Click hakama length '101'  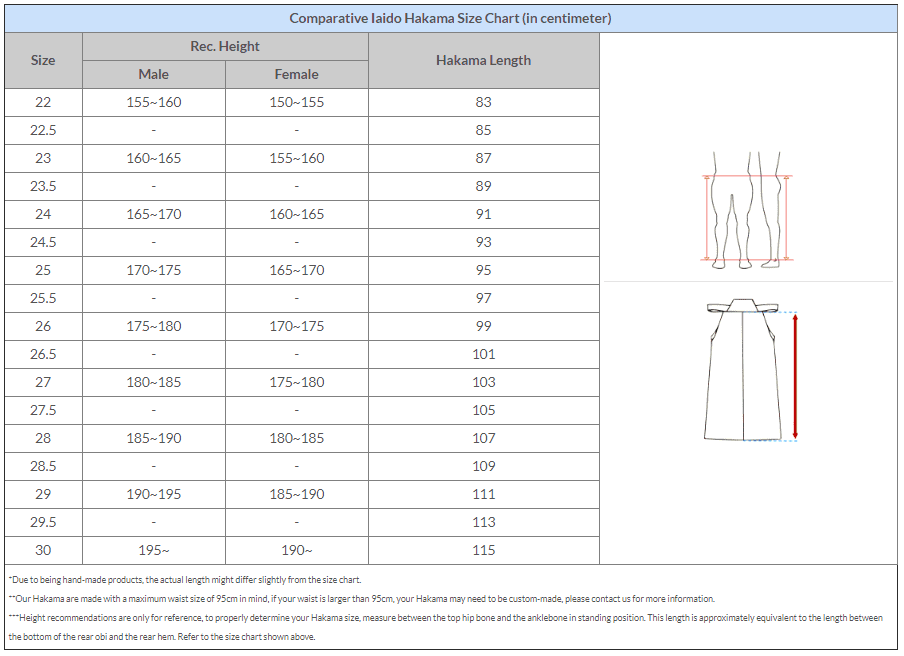click(x=484, y=355)
